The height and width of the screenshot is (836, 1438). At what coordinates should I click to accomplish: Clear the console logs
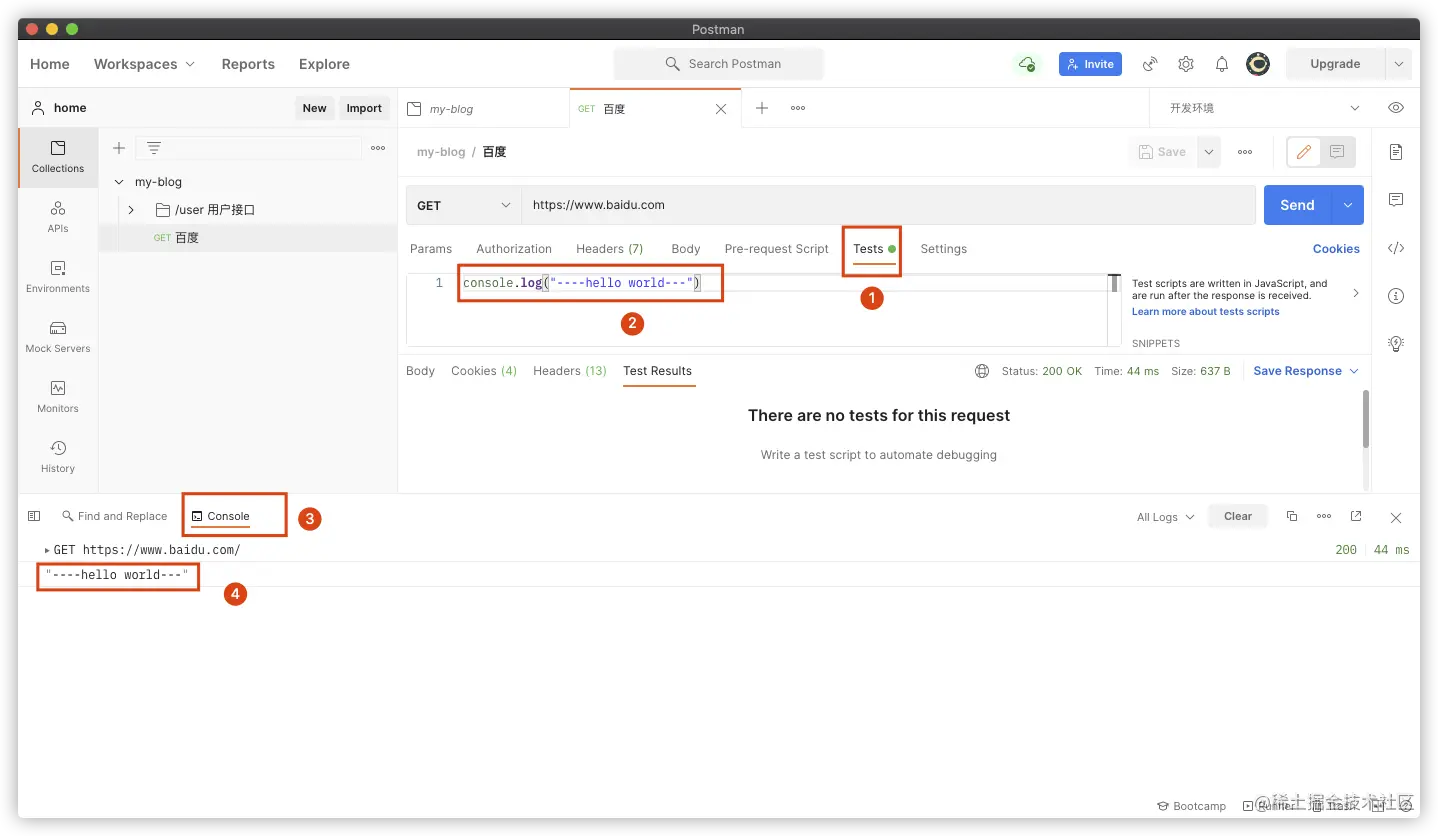[x=1238, y=516]
